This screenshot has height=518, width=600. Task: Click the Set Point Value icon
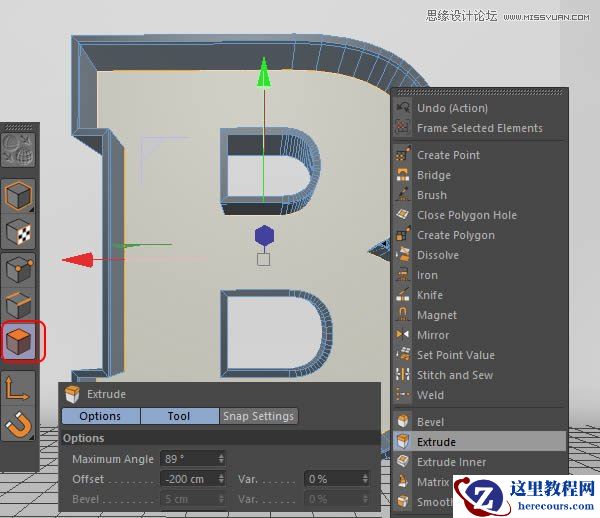coord(403,355)
